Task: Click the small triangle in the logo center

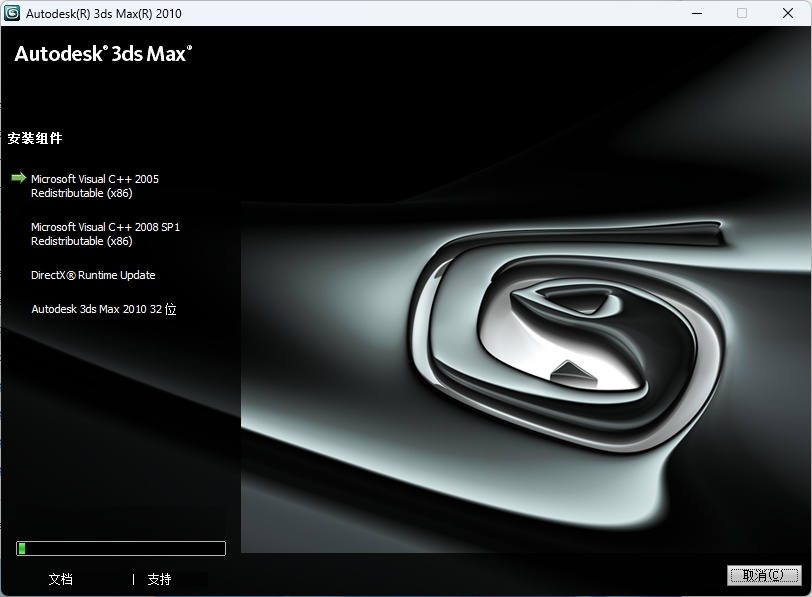Action: [568, 369]
